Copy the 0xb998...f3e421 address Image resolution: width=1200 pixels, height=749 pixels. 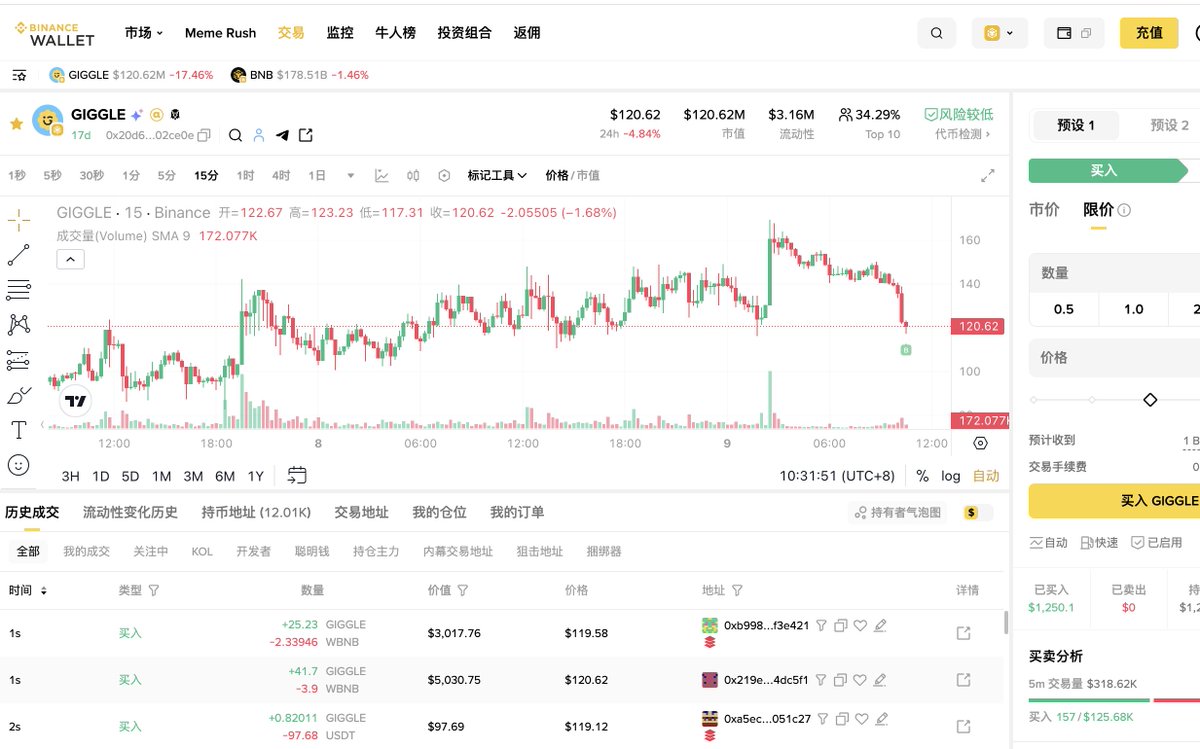[840, 625]
